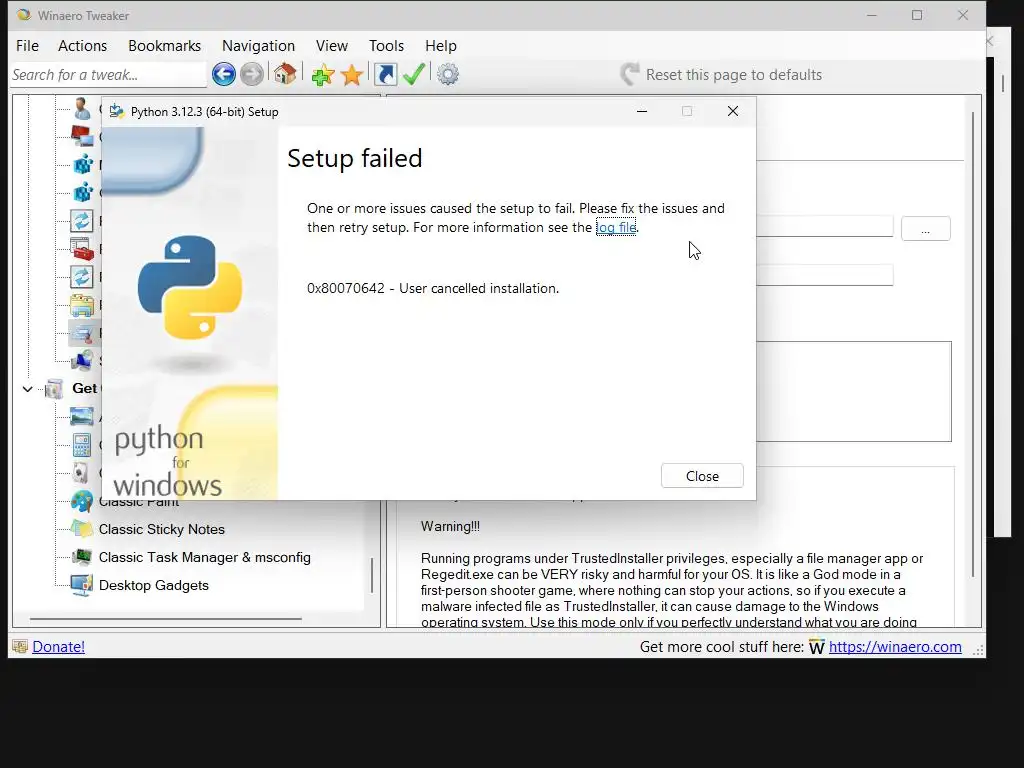Select Classic Task Manager & msconfig
The image size is (1024, 768).
[204, 558]
